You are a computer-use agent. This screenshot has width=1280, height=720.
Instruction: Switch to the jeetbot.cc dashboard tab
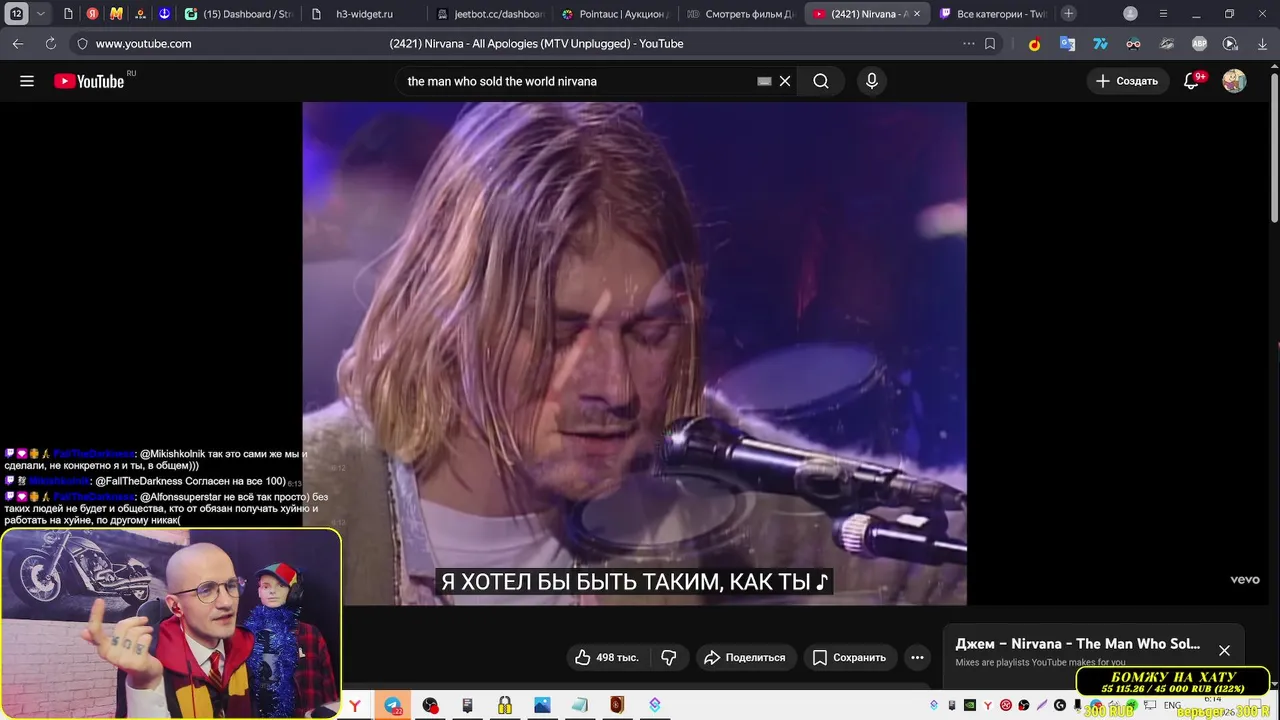(490, 14)
